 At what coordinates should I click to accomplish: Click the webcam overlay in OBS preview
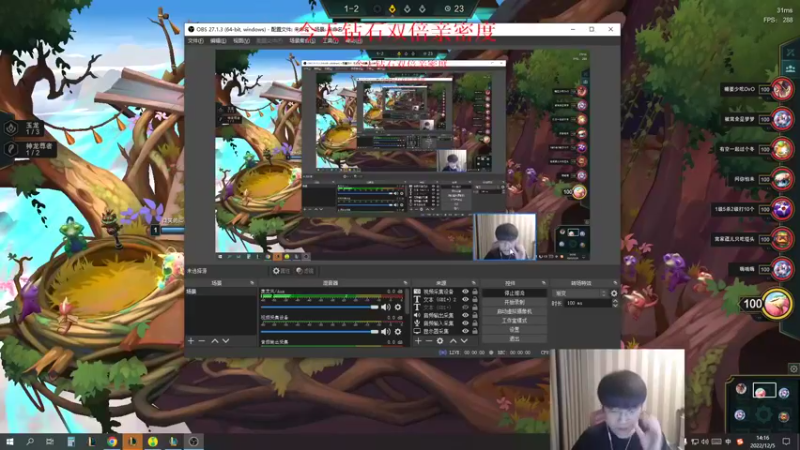tap(505, 237)
